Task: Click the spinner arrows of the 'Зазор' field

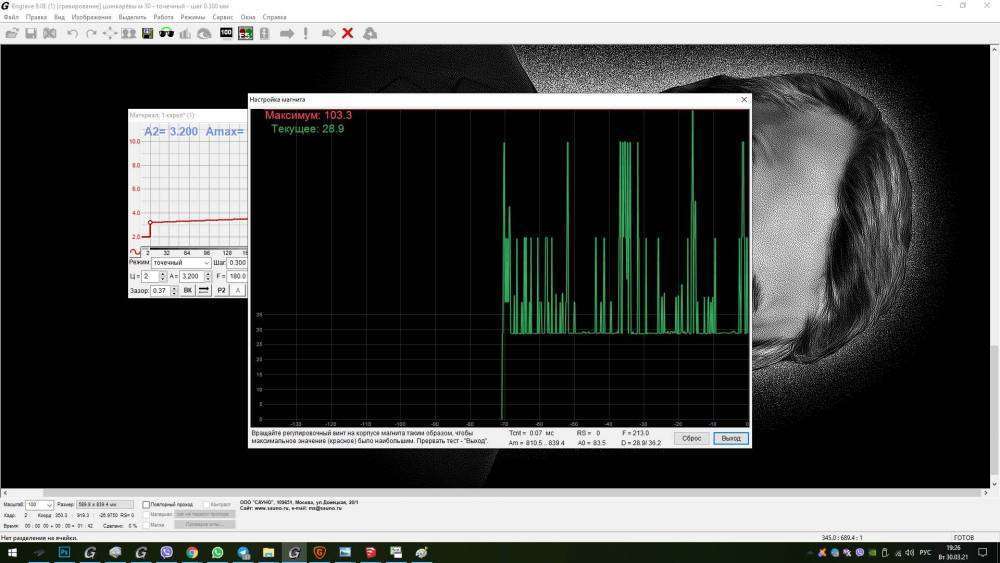Action: point(172,290)
